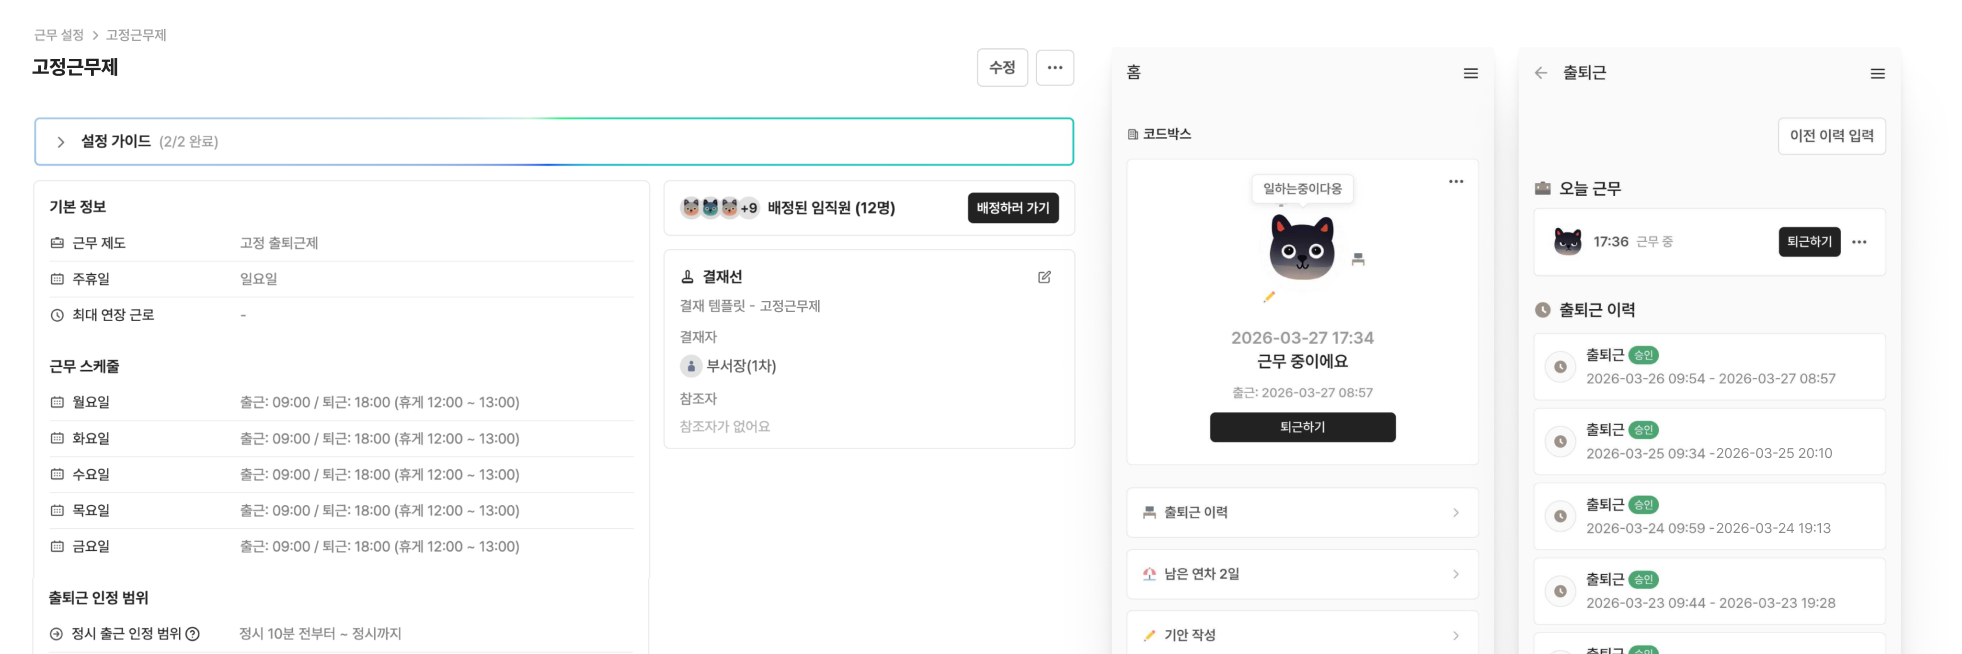Click the 목요일 schedule row
1962x654 pixels.
click(342, 511)
